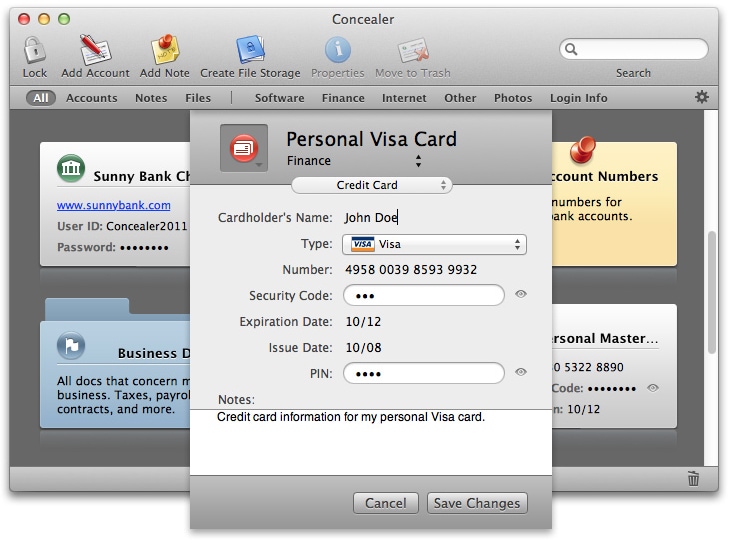The height and width of the screenshot is (540, 730).
Task: Select the Files filter tab
Action: pyautogui.click(x=198, y=98)
